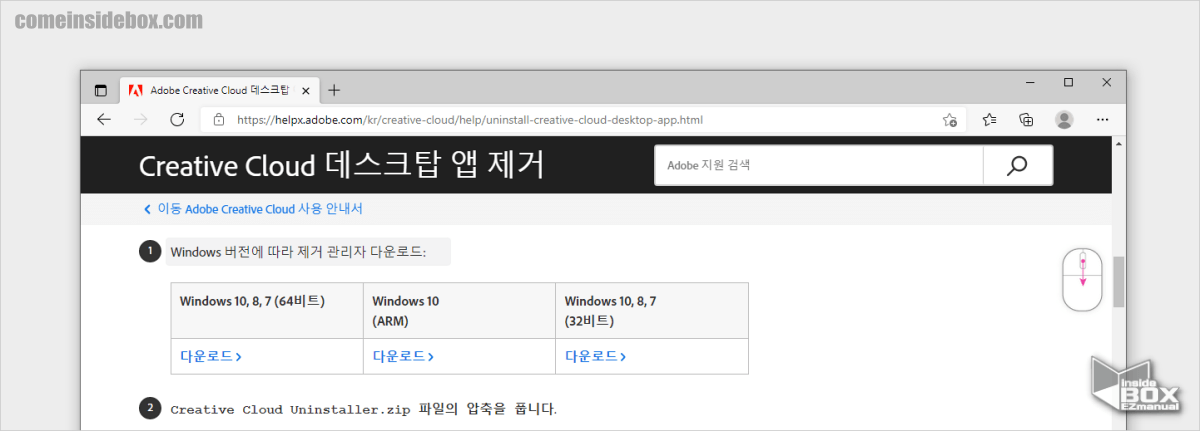Click the Windows 10, 8, 7 (64비트) header cell
The image size is (1200, 431).
tap(267, 311)
